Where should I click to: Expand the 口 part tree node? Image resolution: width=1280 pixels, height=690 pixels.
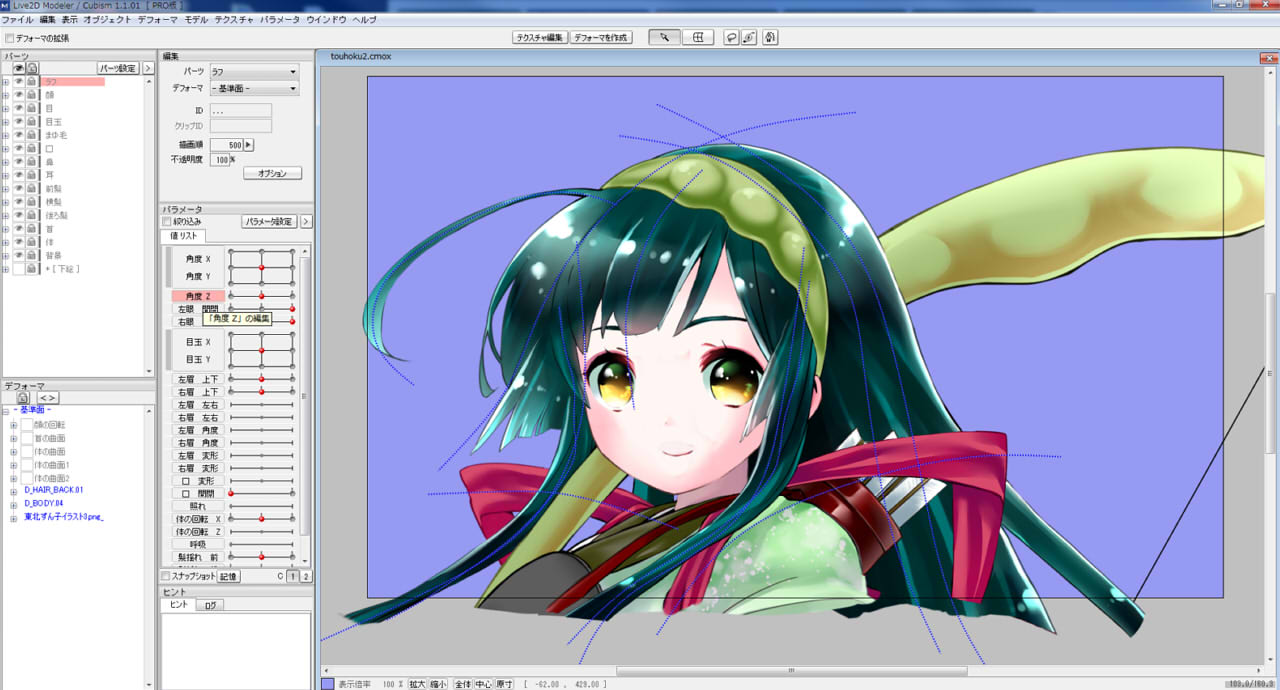click(x=6, y=148)
